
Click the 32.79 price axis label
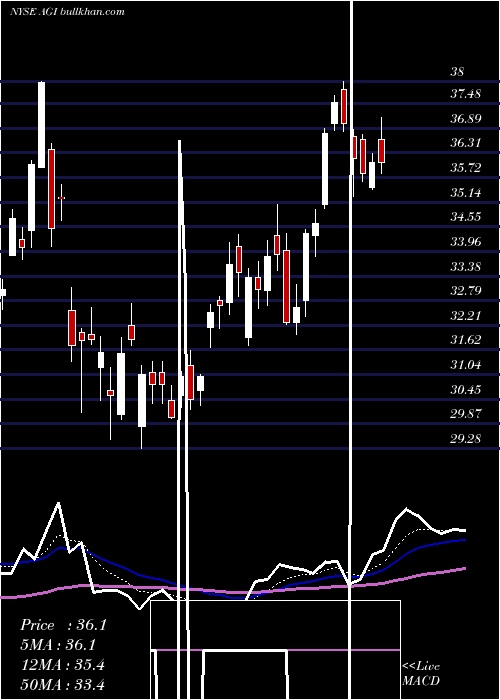click(x=466, y=291)
